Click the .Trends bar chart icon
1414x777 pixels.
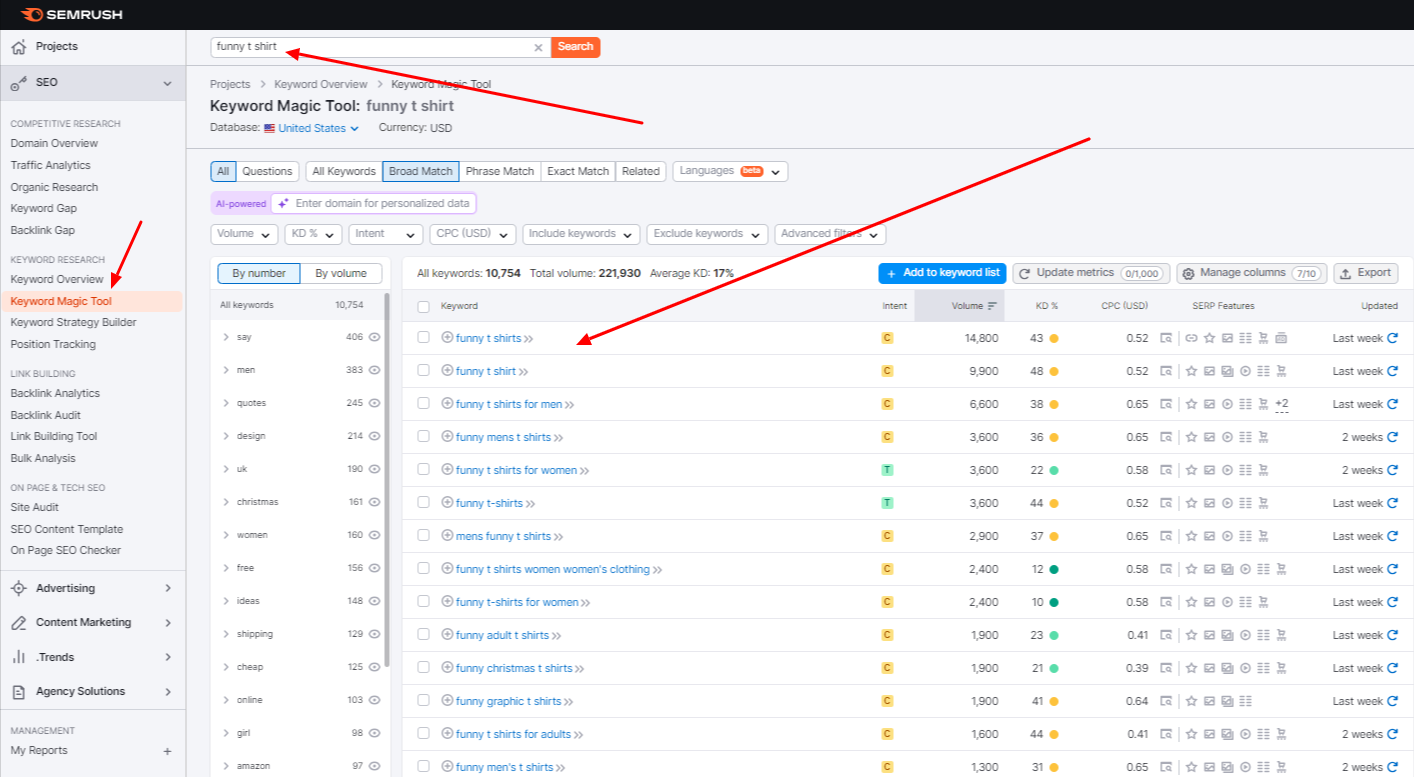19,657
